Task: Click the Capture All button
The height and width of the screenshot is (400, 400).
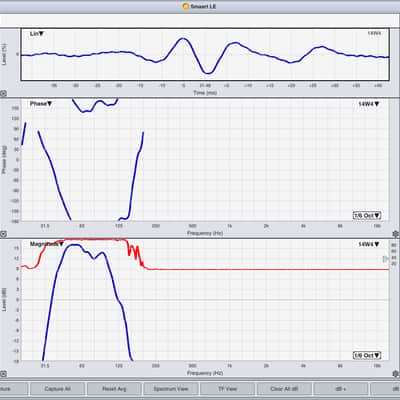Action: 57,389
